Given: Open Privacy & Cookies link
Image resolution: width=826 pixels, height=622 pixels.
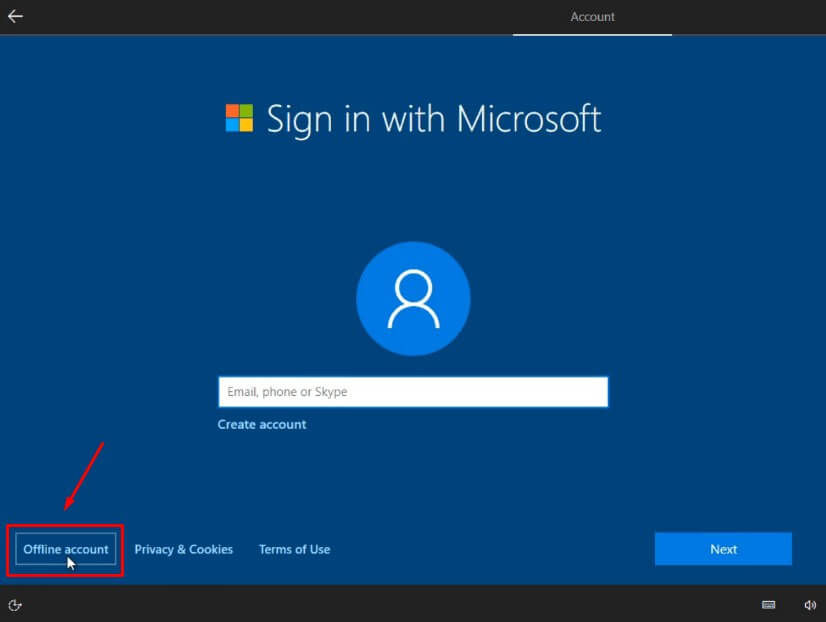Looking at the screenshot, I should [183, 549].
